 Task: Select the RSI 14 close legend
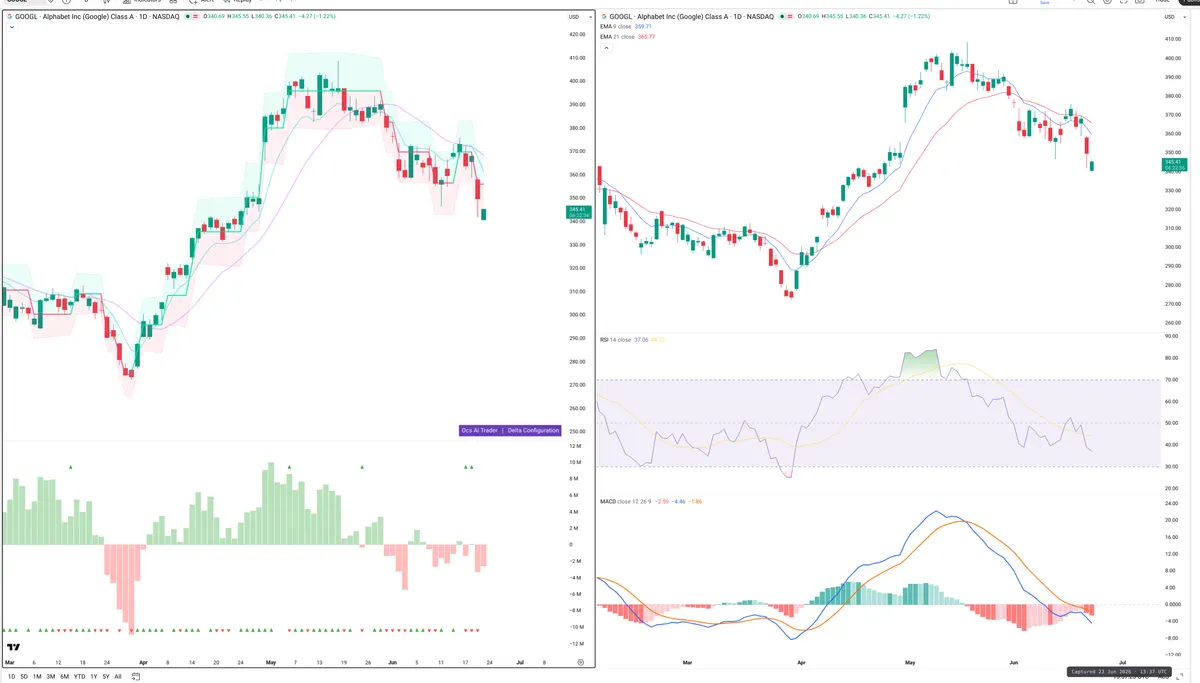click(633, 340)
